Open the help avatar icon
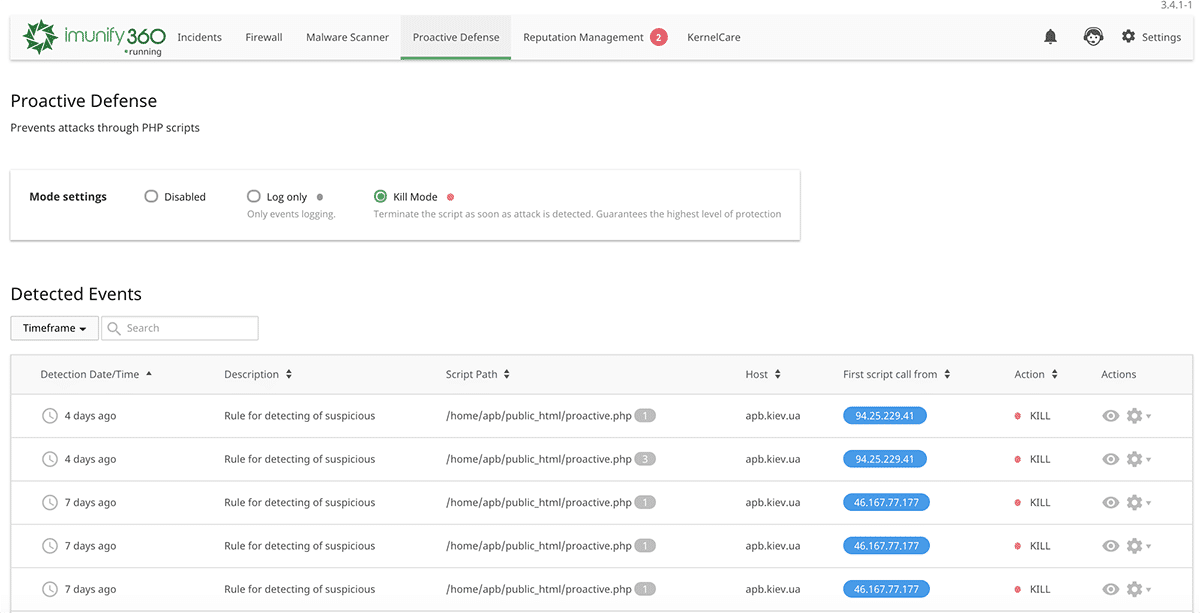 pyautogui.click(x=1093, y=36)
